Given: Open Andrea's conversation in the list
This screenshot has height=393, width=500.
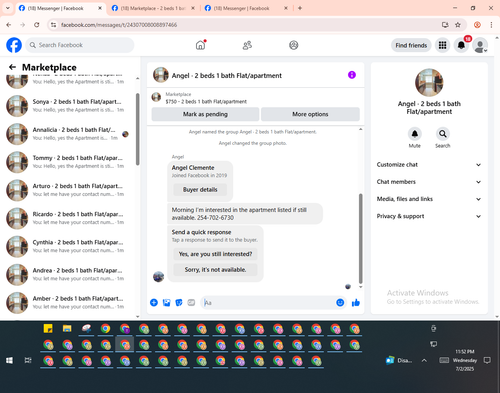Looking at the screenshot, I should tap(68, 274).
